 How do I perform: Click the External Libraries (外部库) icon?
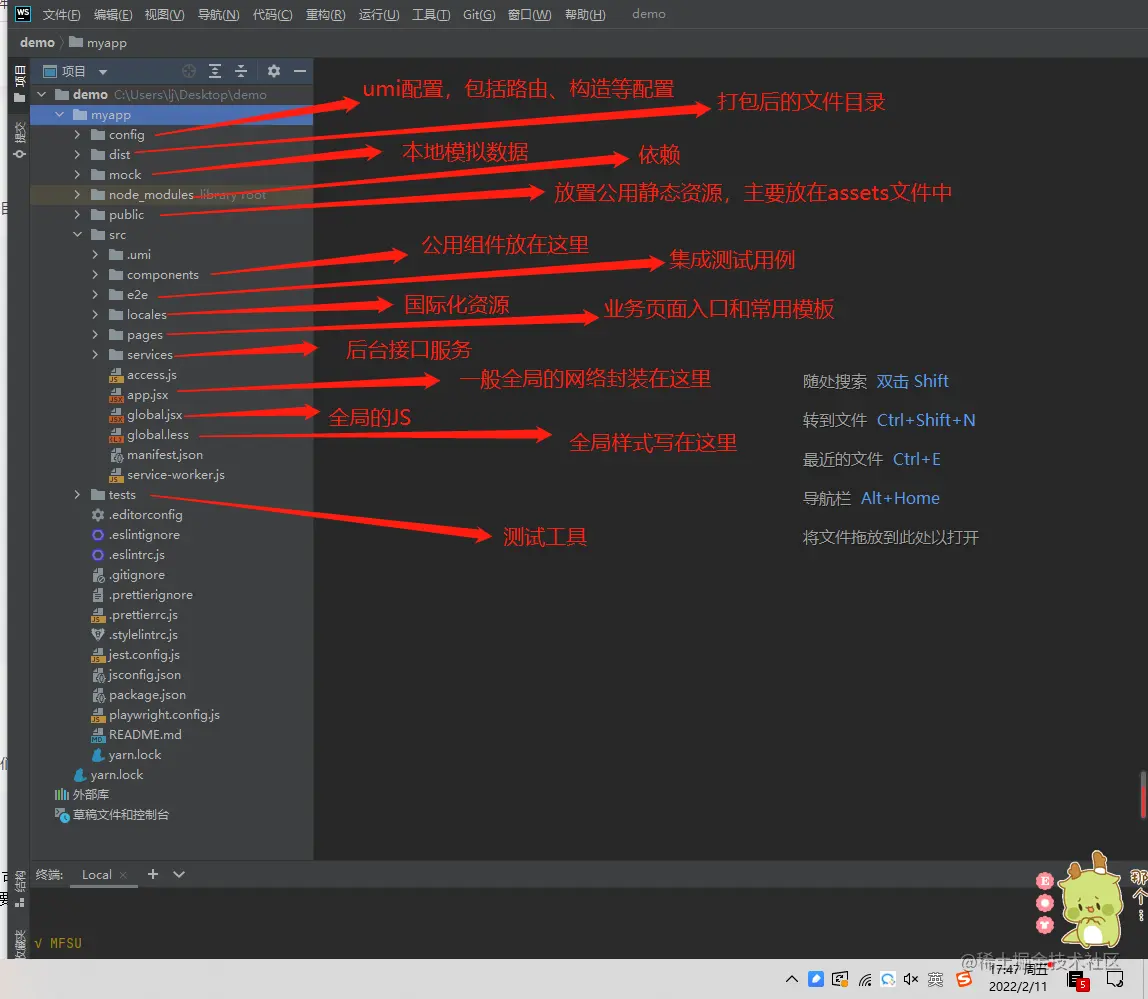coord(62,795)
